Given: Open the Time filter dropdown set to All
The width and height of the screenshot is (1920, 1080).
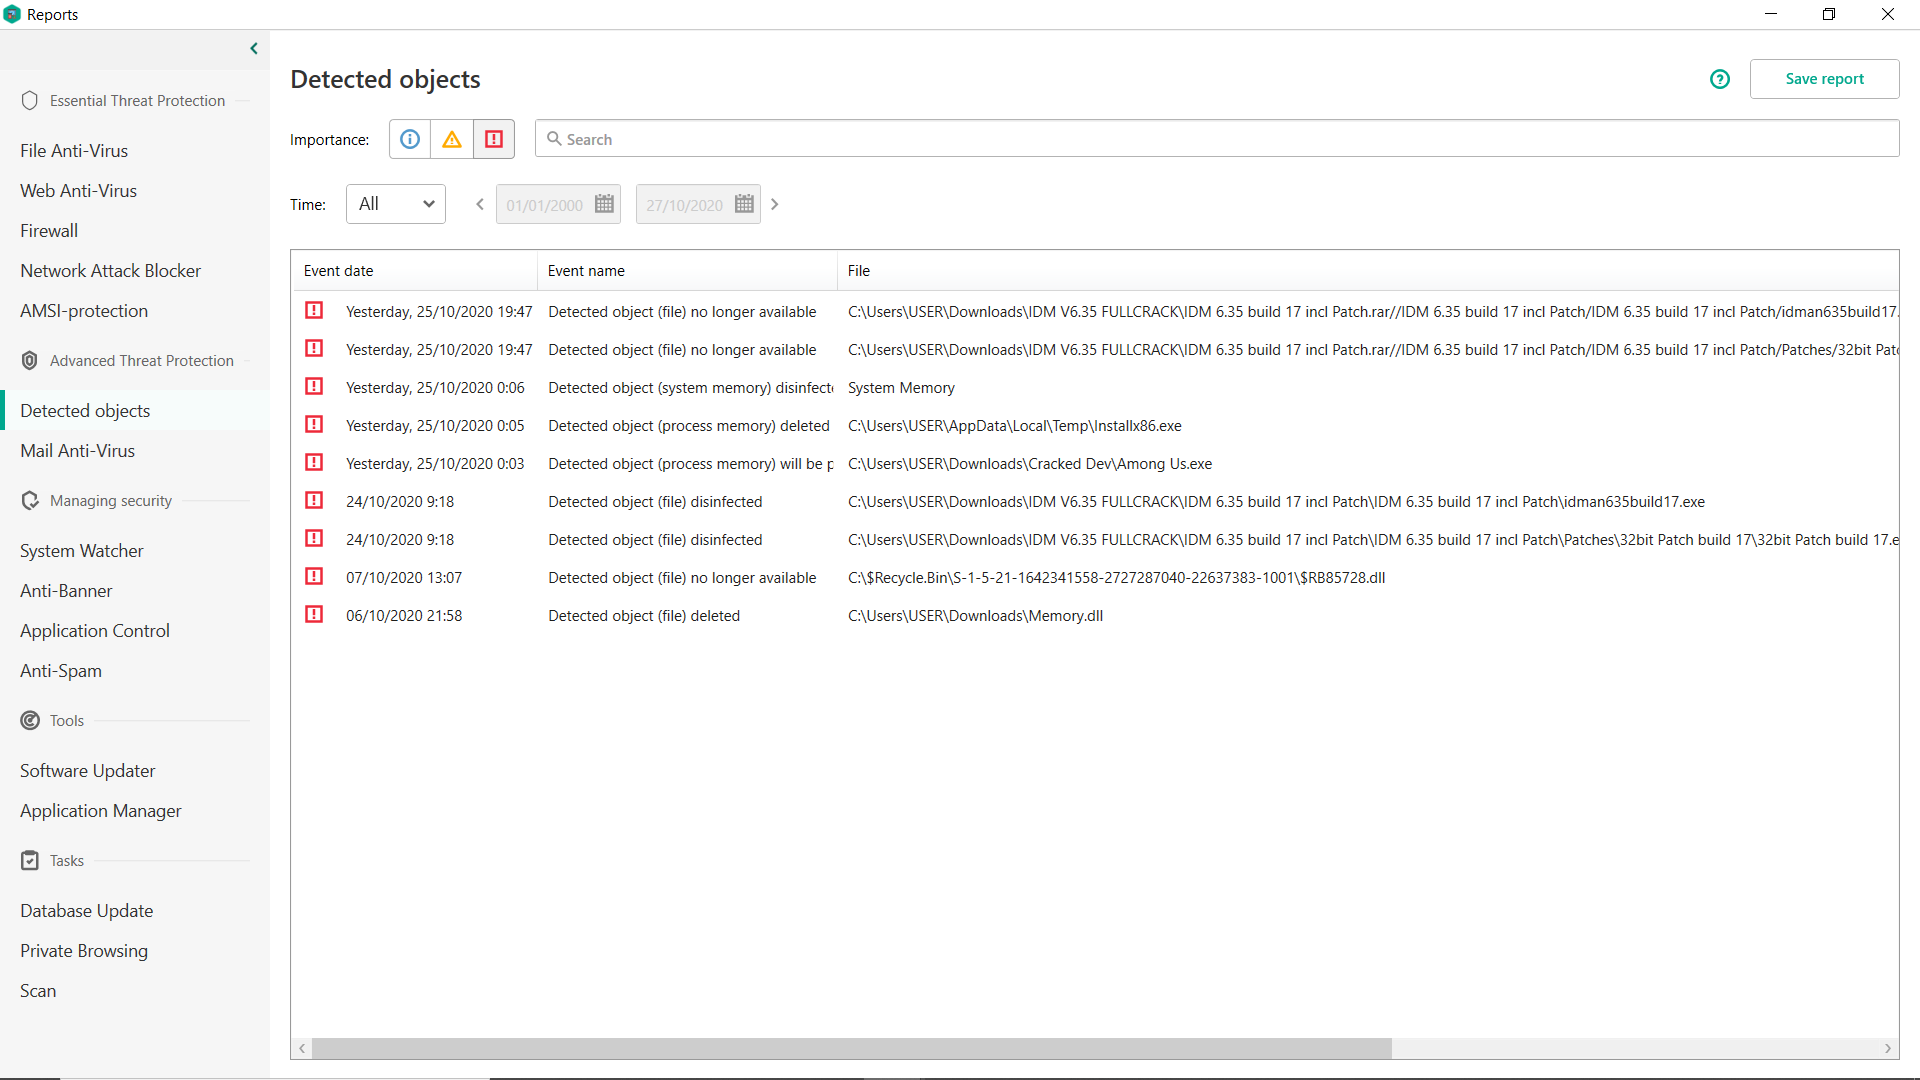Looking at the screenshot, I should [x=396, y=204].
